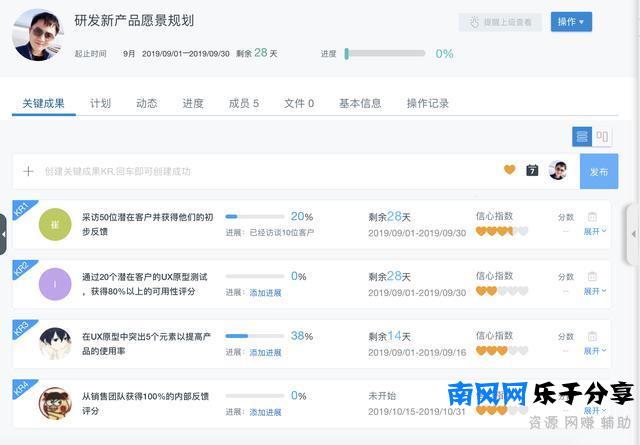Click the assignee avatar in create bar
640x445 pixels.
[x=558, y=170]
